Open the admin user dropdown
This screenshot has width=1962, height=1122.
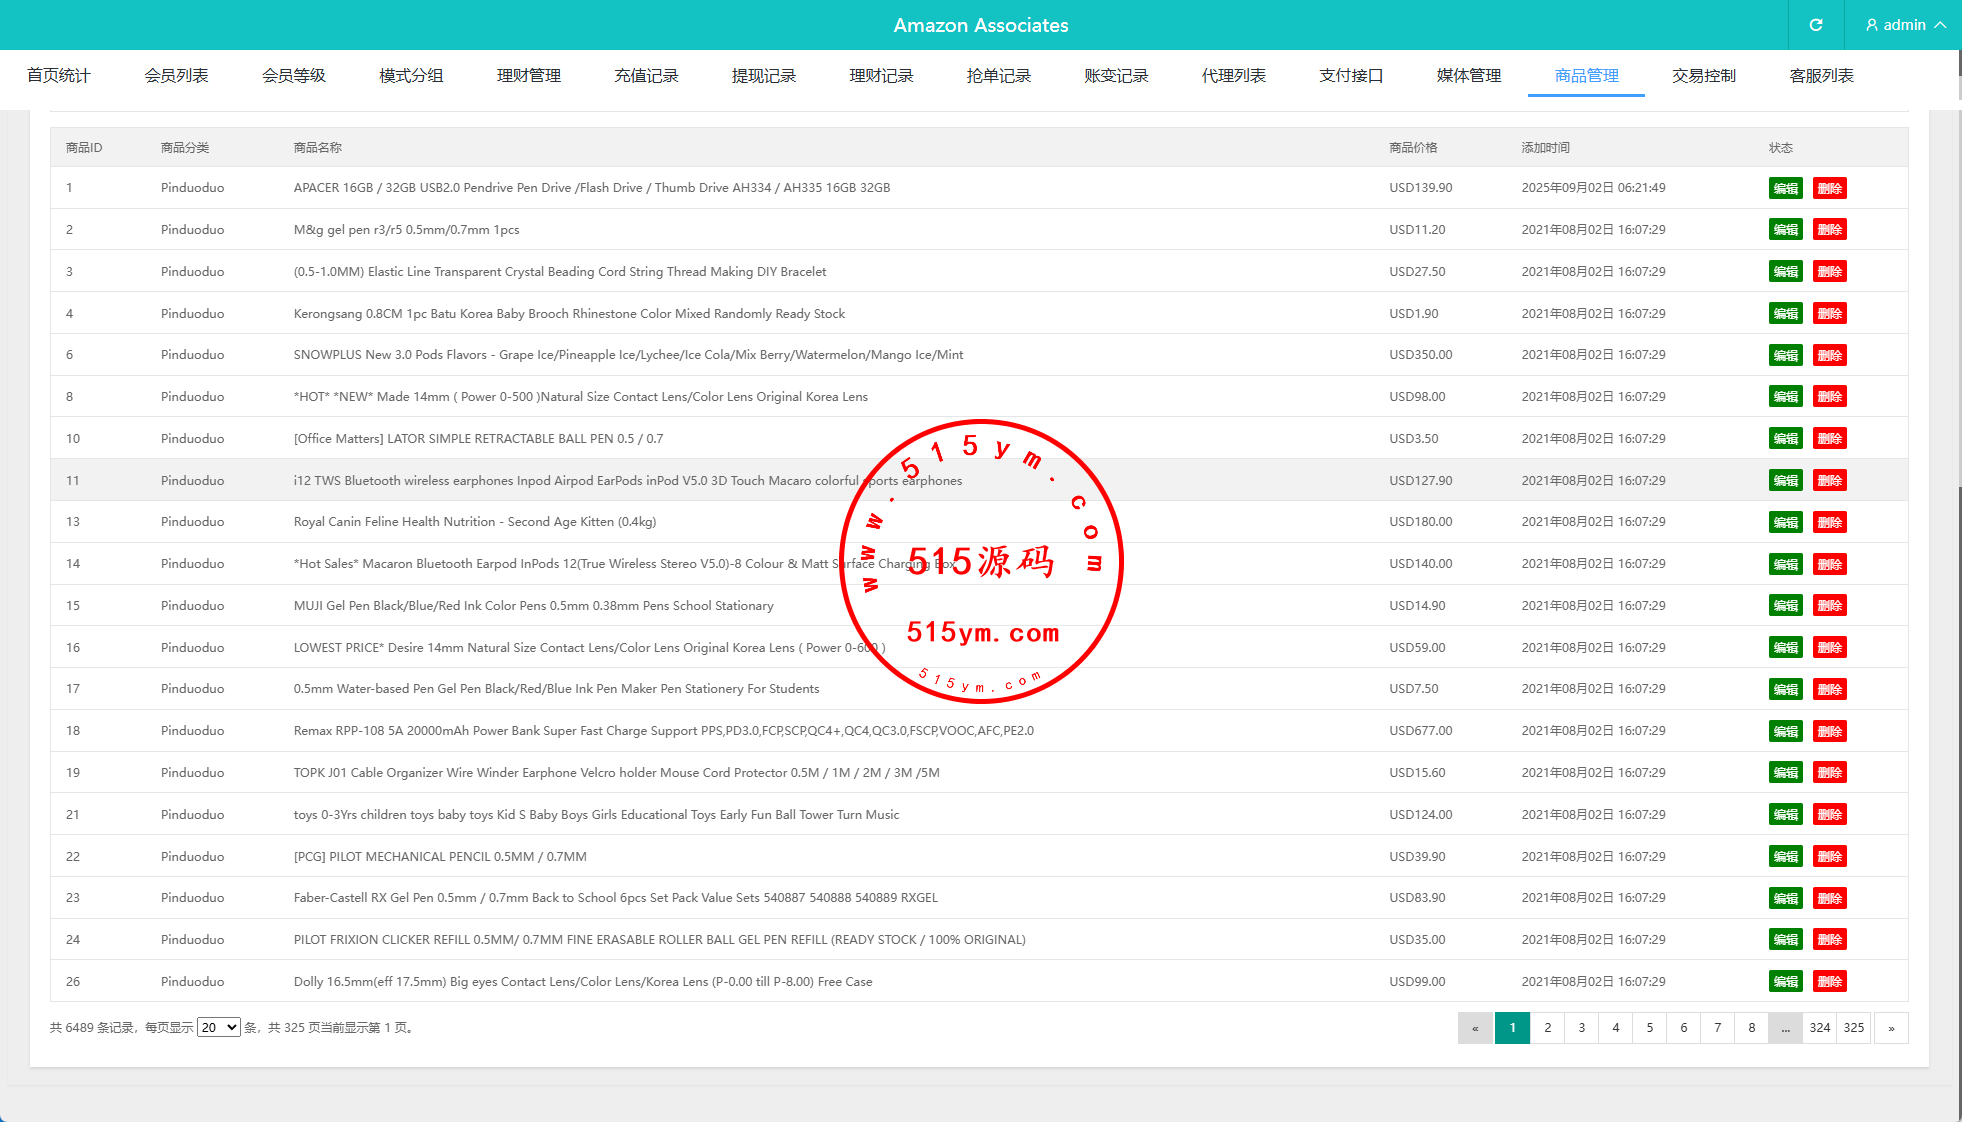1905,25
